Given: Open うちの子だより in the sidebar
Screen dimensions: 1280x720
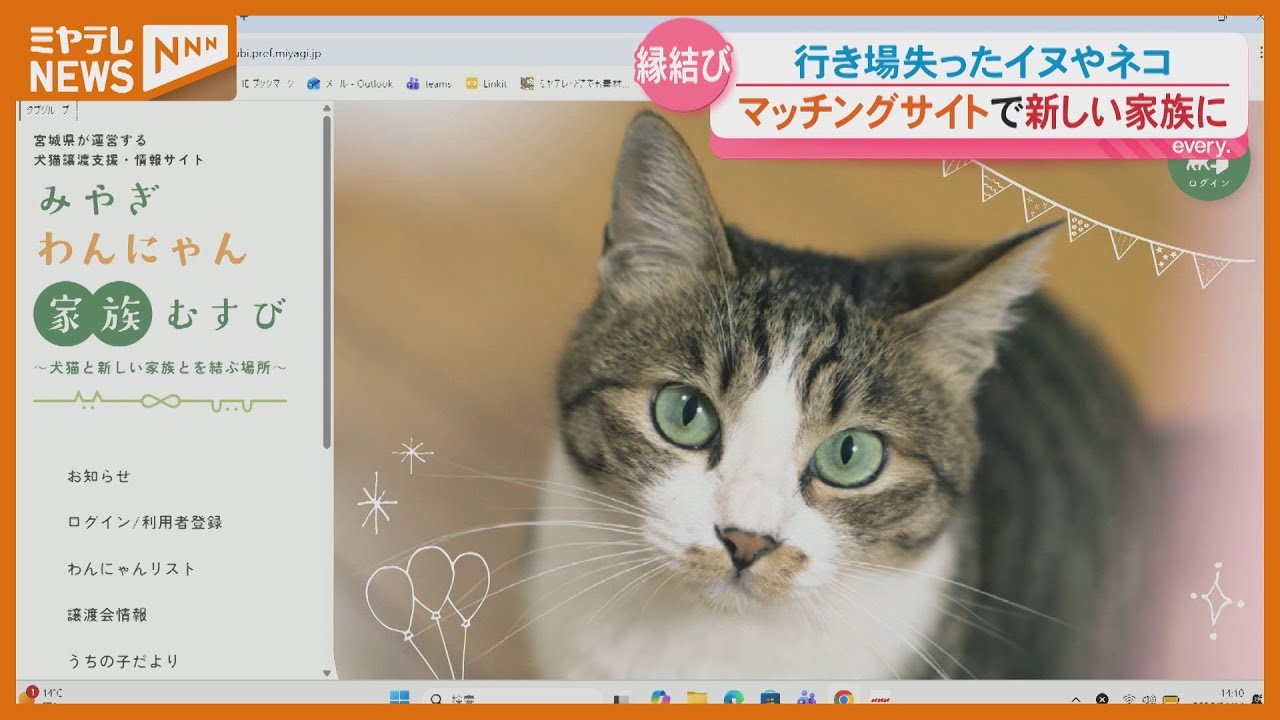Looking at the screenshot, I should tap(123, 661).
